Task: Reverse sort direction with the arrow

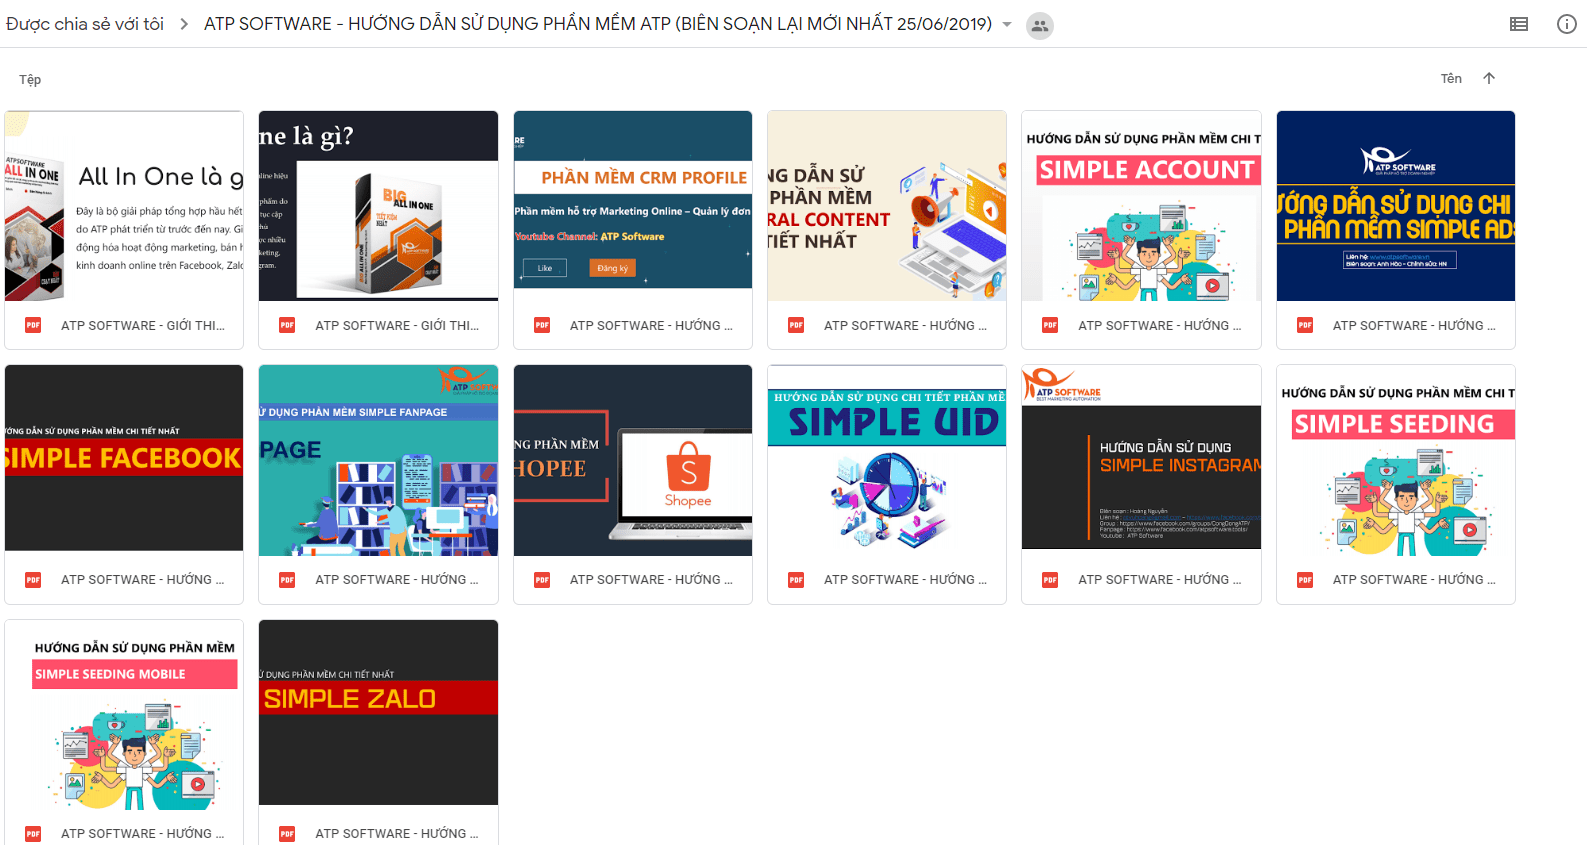Action: (x=1489, y=79)
